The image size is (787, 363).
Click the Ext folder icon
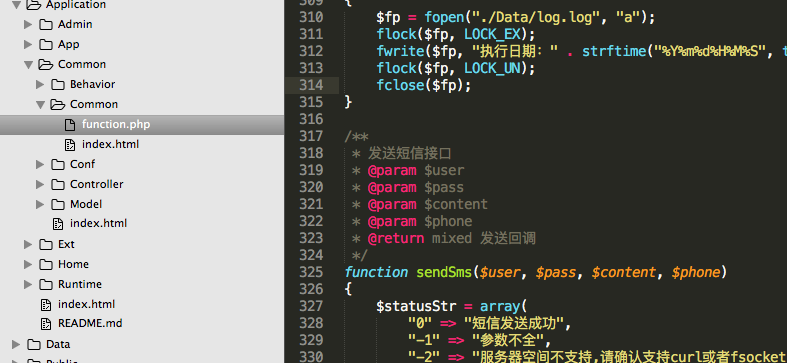(46, 244)
